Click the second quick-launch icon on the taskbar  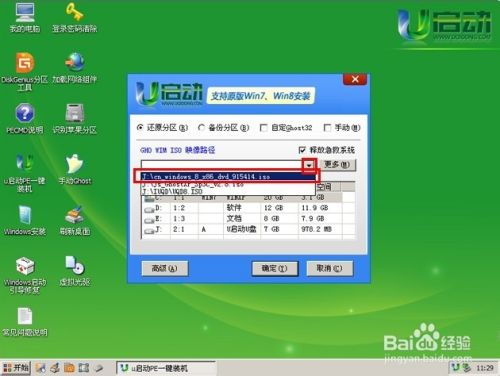[x=55, y=368]
